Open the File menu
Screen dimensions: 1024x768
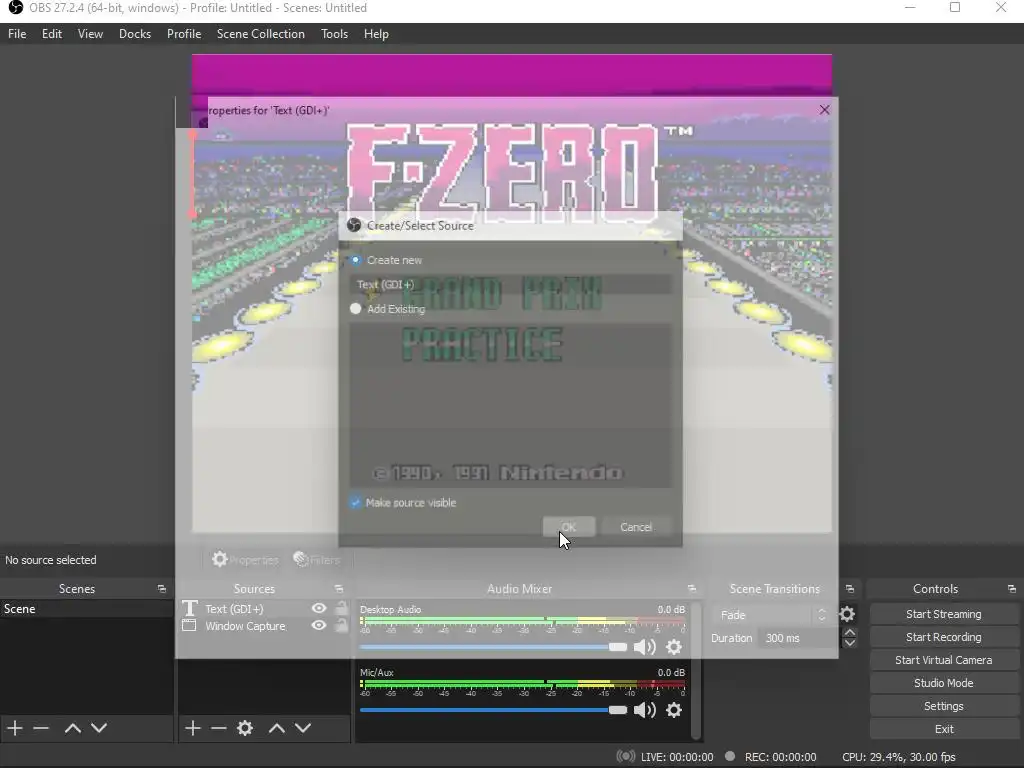[x=17, y=34]
